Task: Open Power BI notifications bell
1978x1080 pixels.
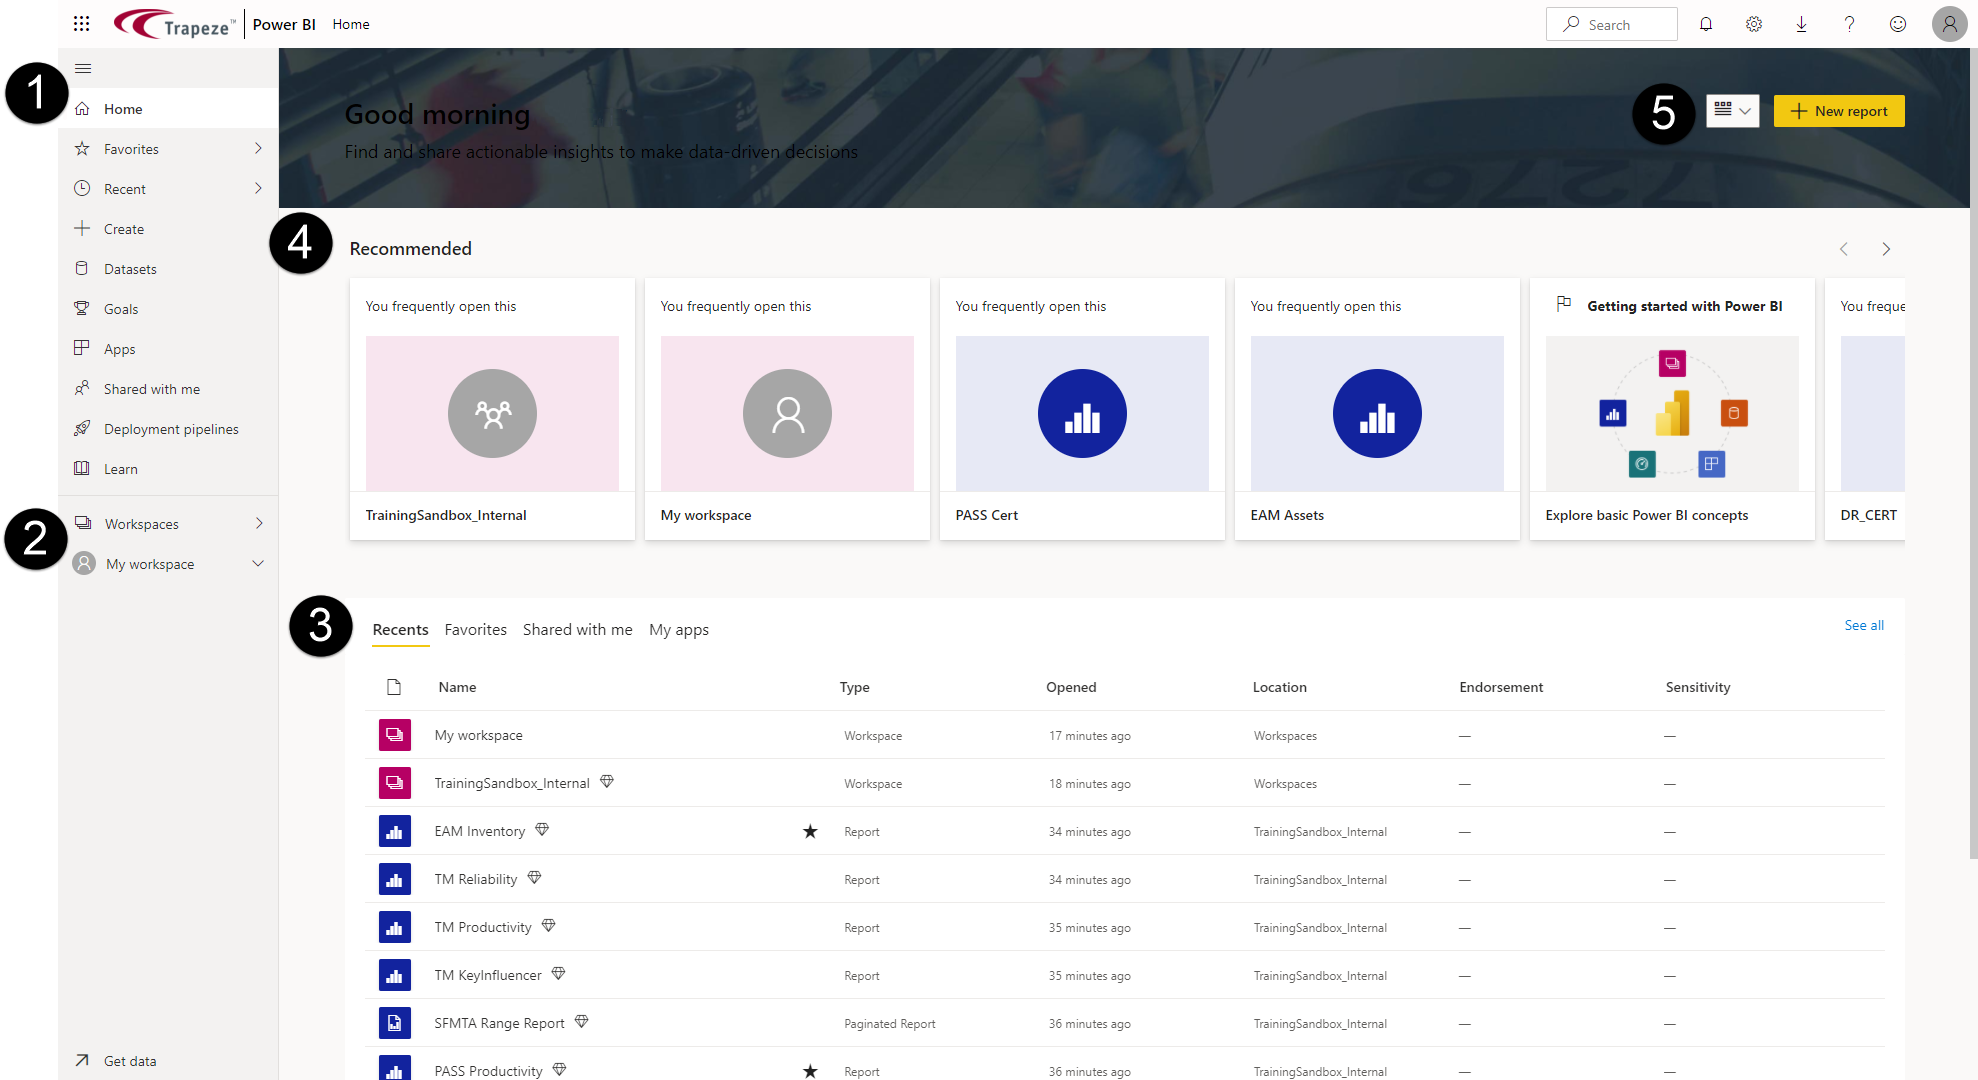Action: (x=1706, y=23)
